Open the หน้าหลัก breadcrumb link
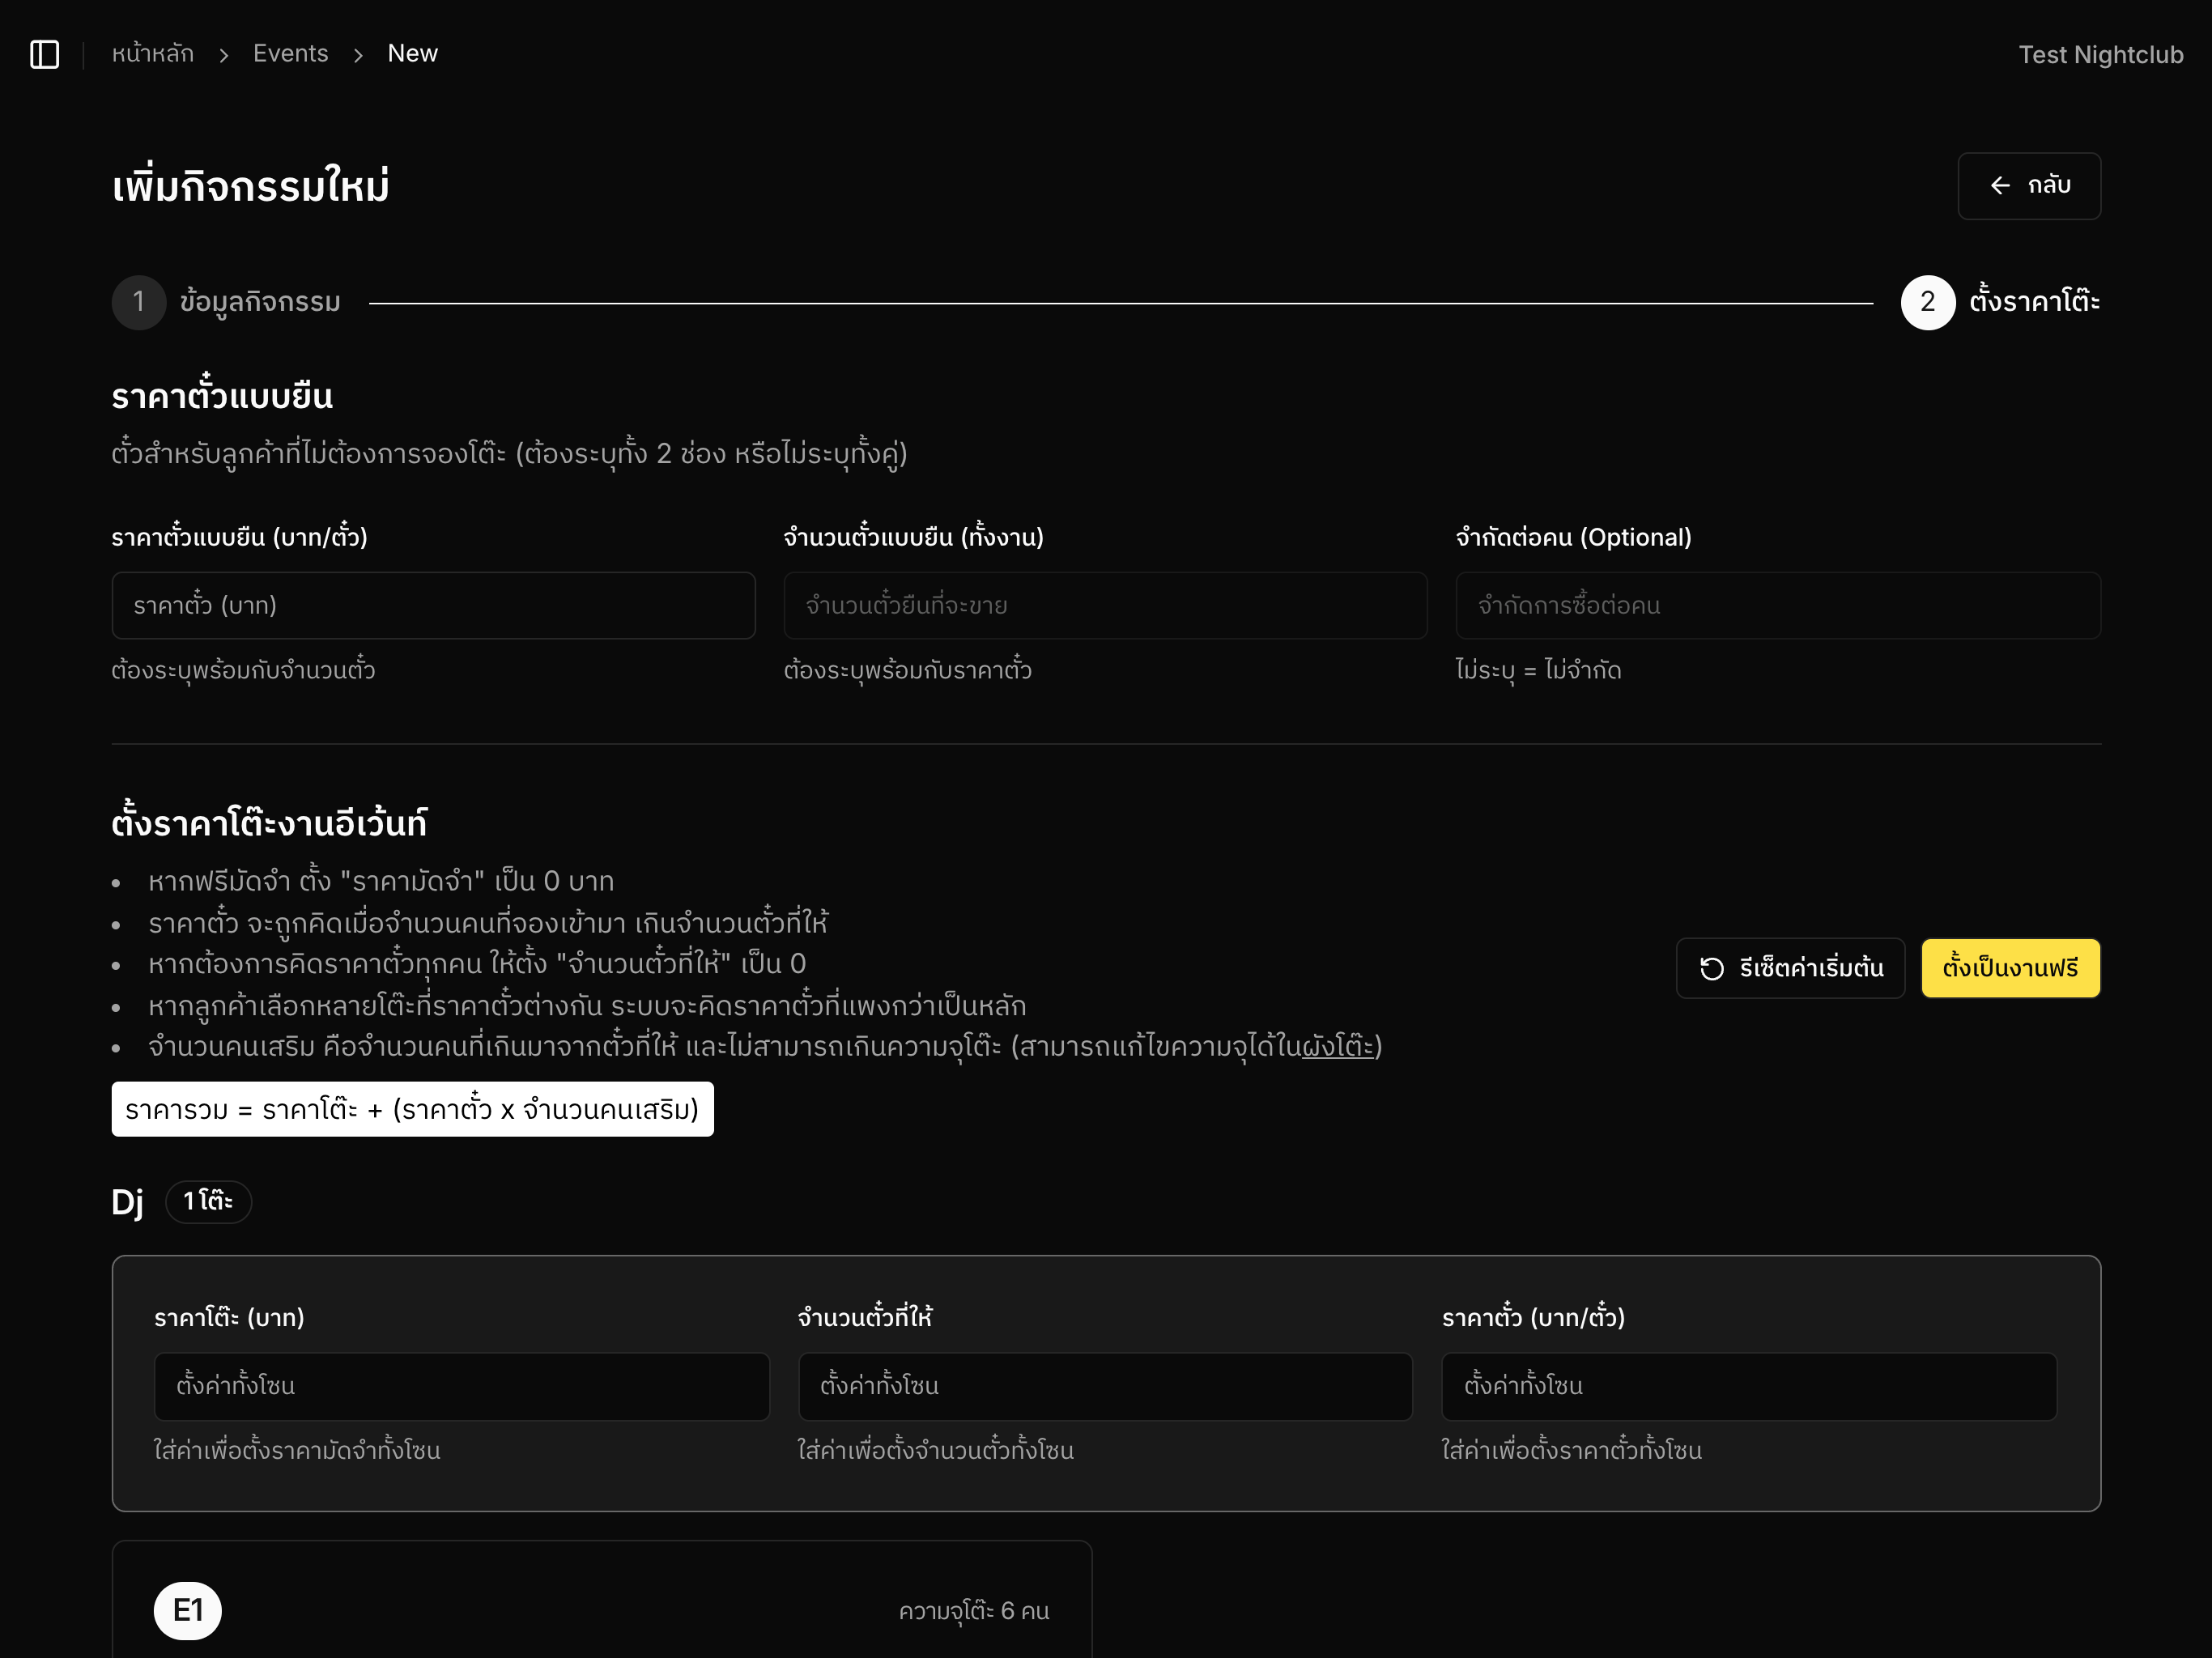 [x=153, y=54]
